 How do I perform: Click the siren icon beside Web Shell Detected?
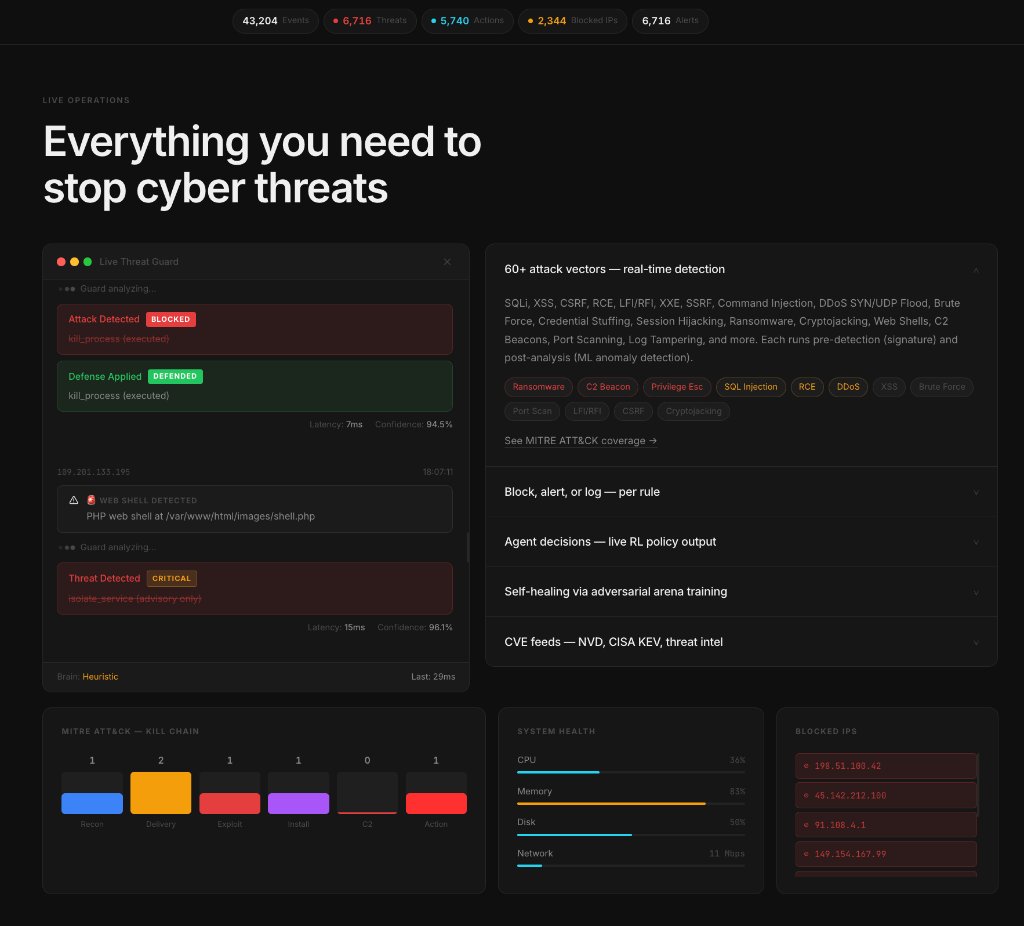pos(91,500)
